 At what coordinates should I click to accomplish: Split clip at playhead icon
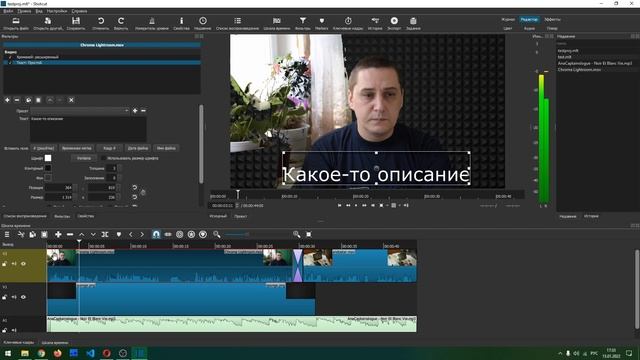tap(105, 234)
